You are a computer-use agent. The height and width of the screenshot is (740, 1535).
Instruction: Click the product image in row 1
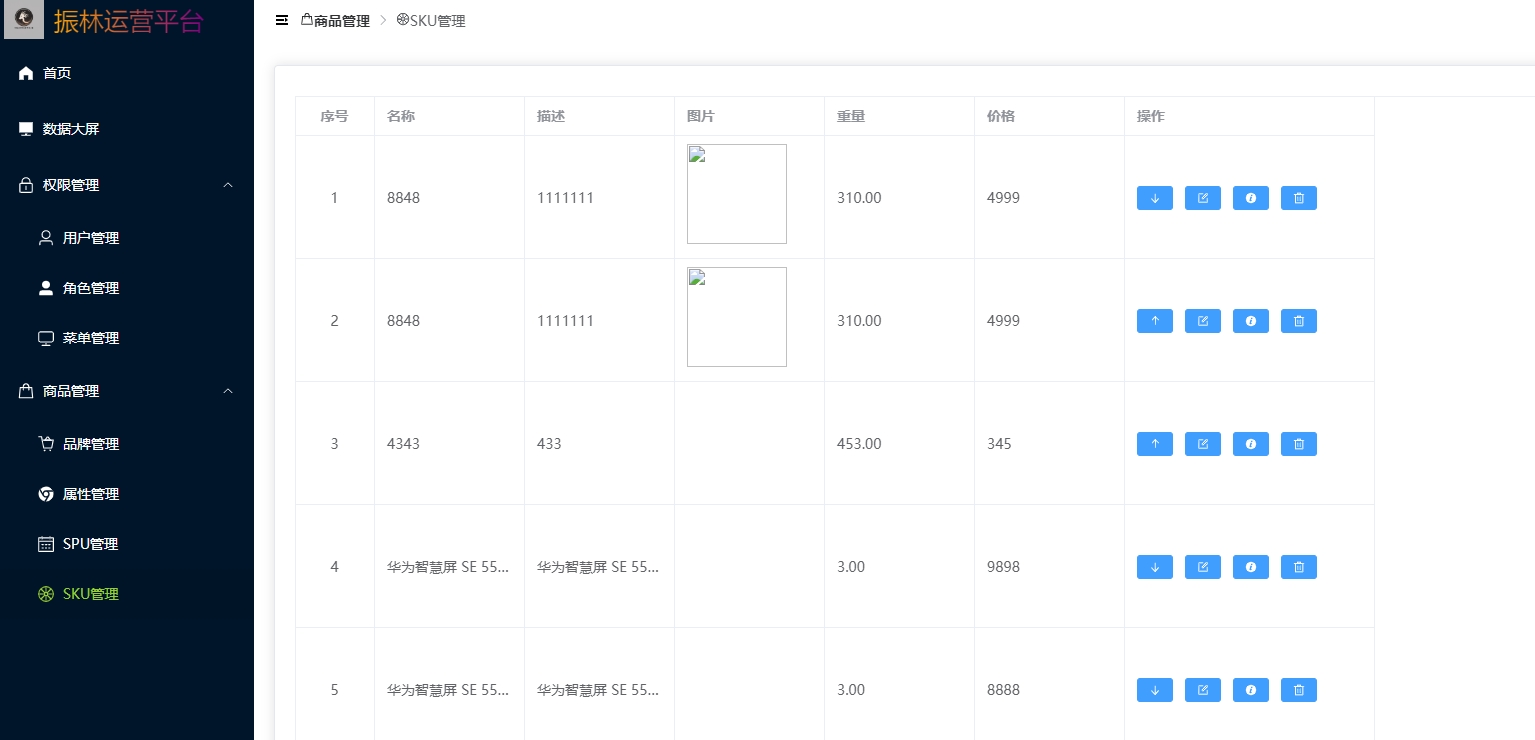click(737, 194)
